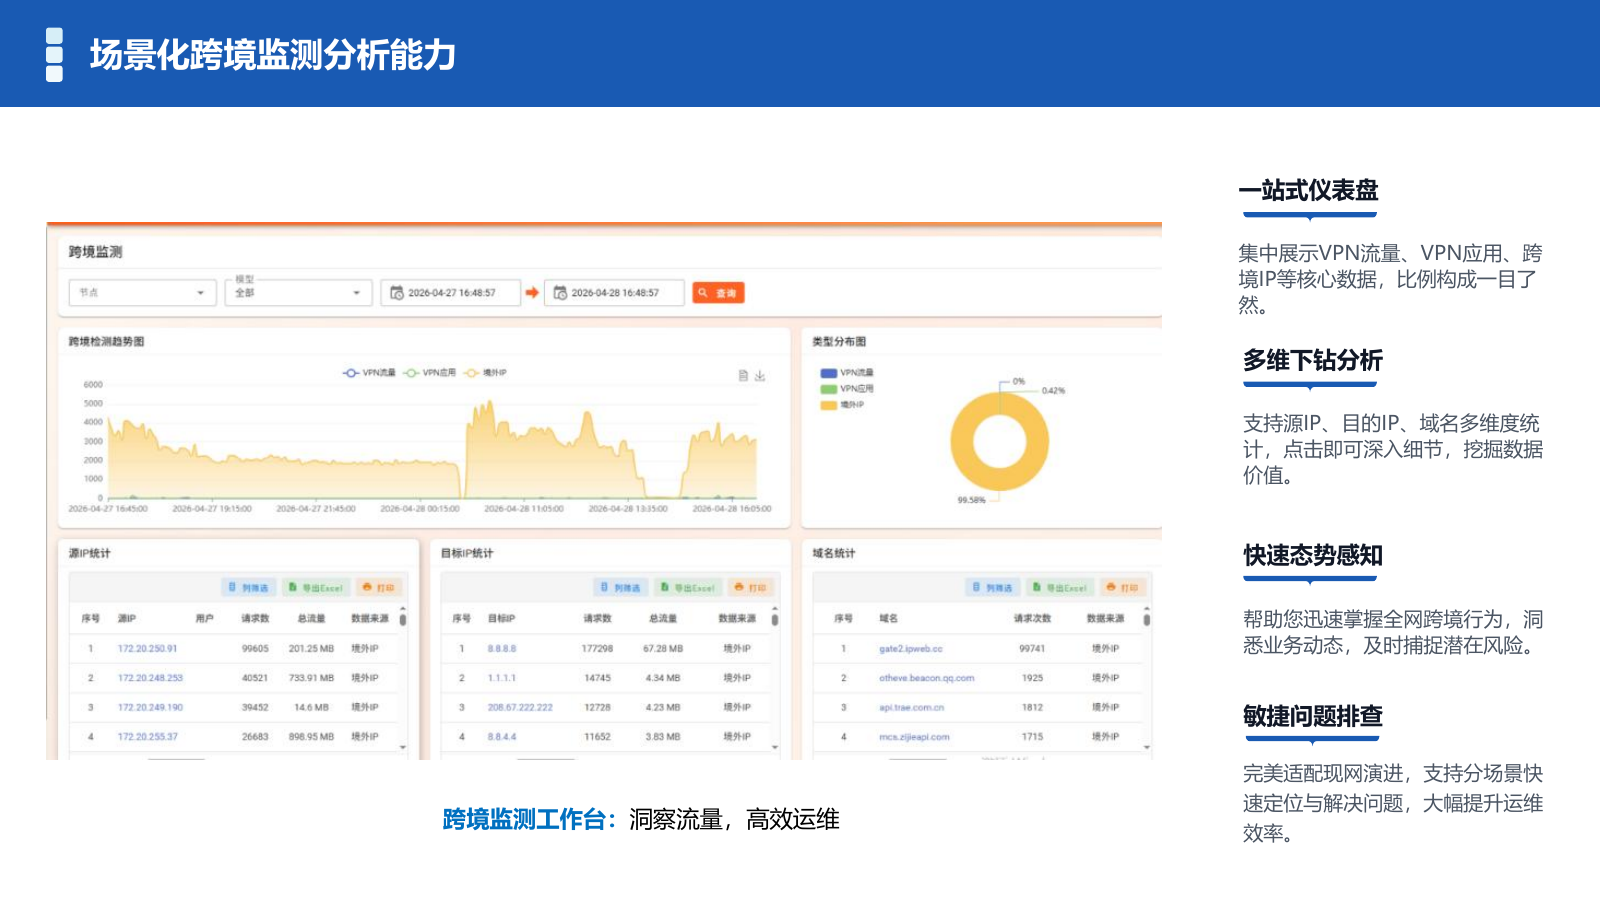The image size is (1600, 900).
Task: Export 源IP统计 table to Excel
Action: tap(315, 588)
